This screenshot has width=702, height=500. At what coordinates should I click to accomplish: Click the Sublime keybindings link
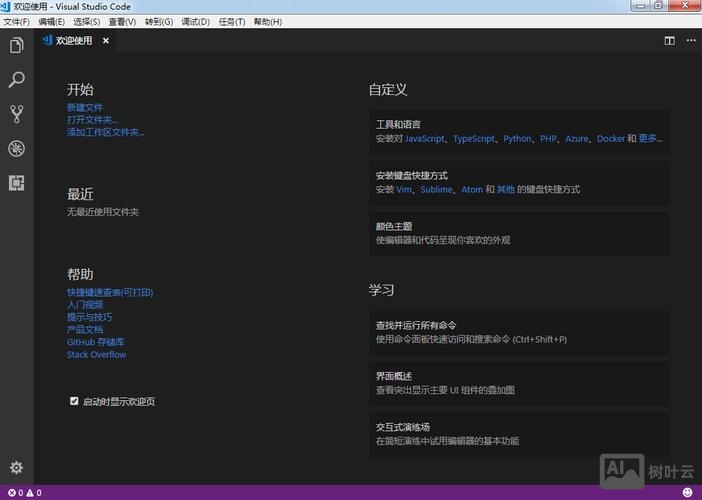point(437,189)
